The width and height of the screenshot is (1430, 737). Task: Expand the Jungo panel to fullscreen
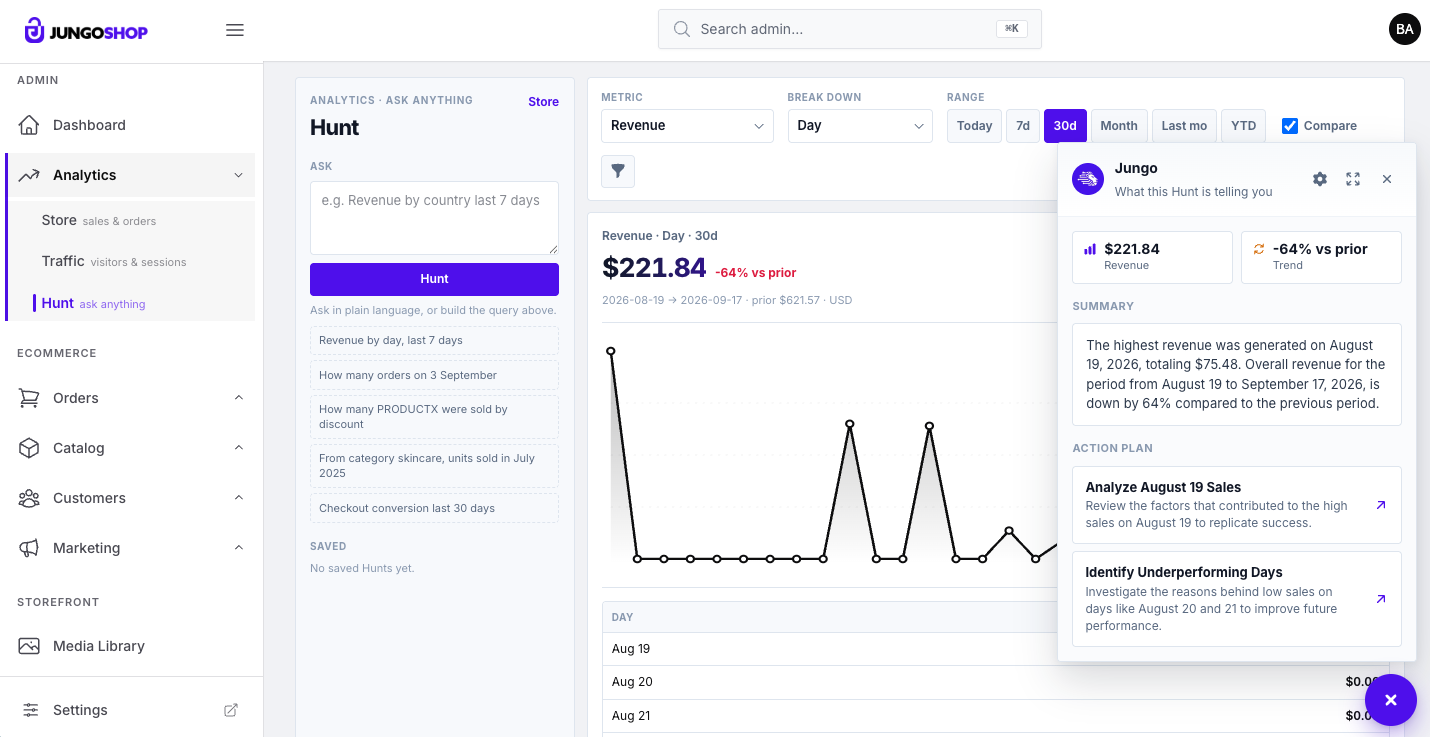click(x=1353, y=179)
